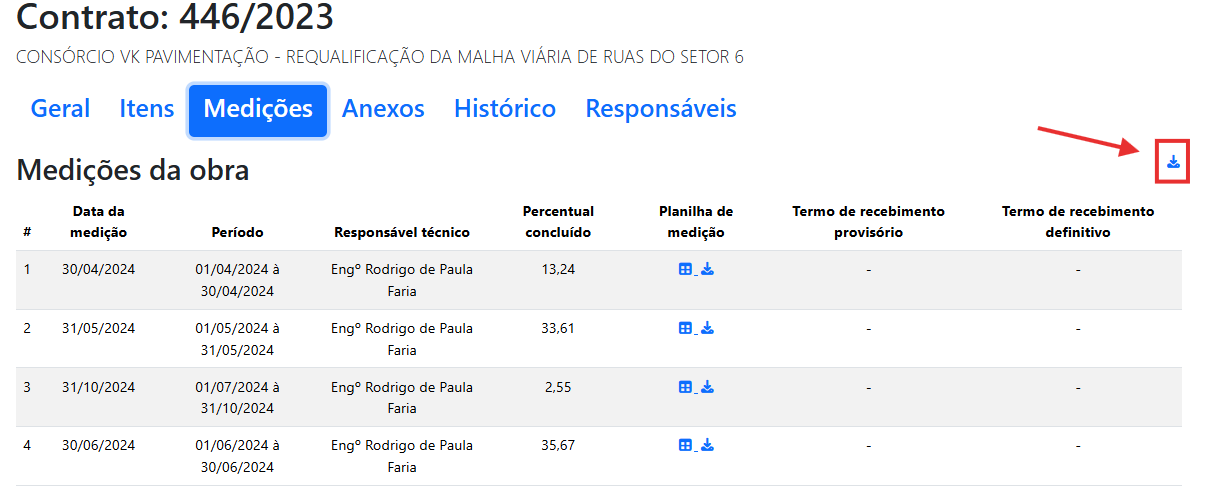The width and height of the screenshot is (1218, 495).
Task: Download measurement 1 spreadsheet file
Action: pos(707,269)
